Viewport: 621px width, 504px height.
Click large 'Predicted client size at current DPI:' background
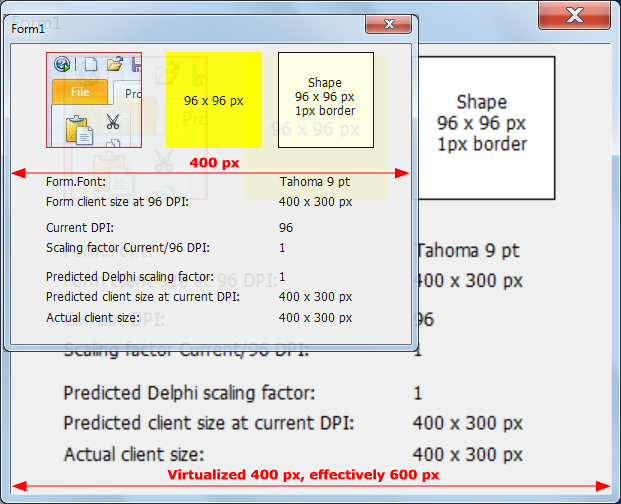click(x=209, y=423)
